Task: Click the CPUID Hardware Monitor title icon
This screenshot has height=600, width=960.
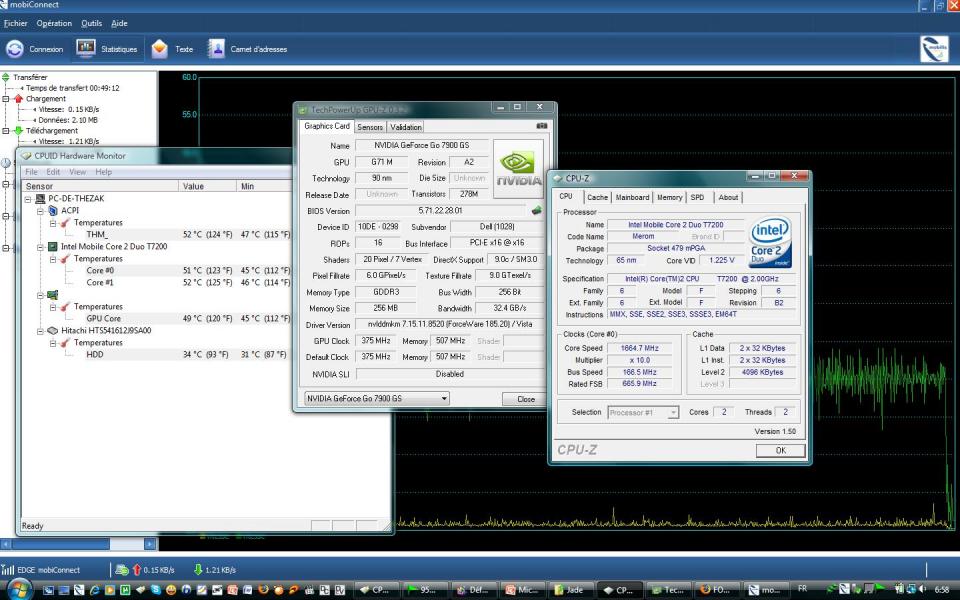Action: [26, 156]
